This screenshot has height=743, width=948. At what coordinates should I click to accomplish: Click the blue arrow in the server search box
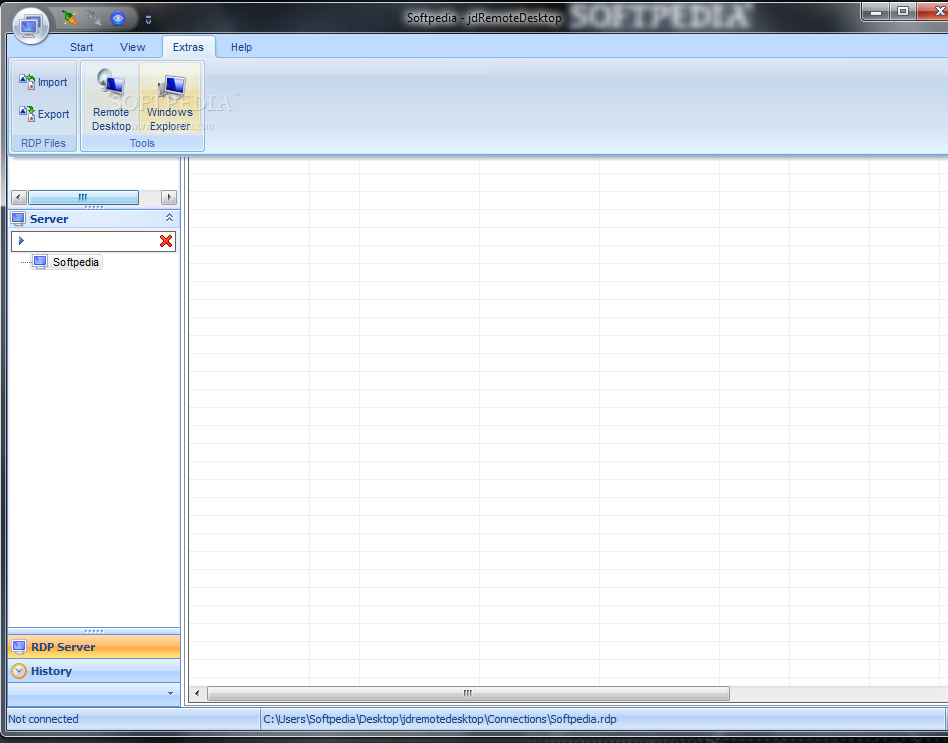point(21,241)
